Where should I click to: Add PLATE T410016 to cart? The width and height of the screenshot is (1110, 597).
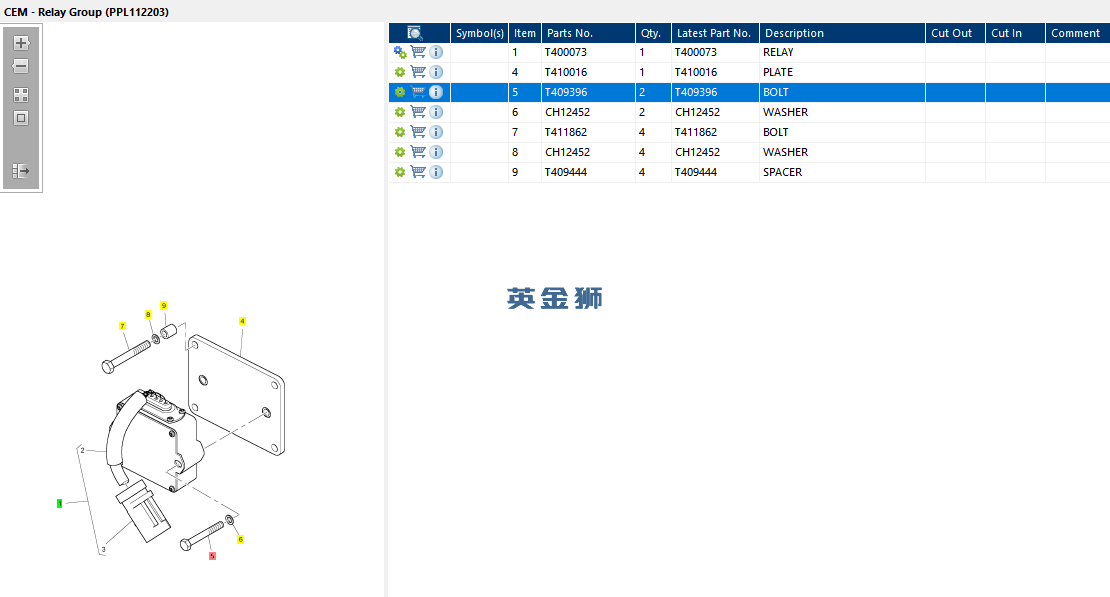click(418, 72)
